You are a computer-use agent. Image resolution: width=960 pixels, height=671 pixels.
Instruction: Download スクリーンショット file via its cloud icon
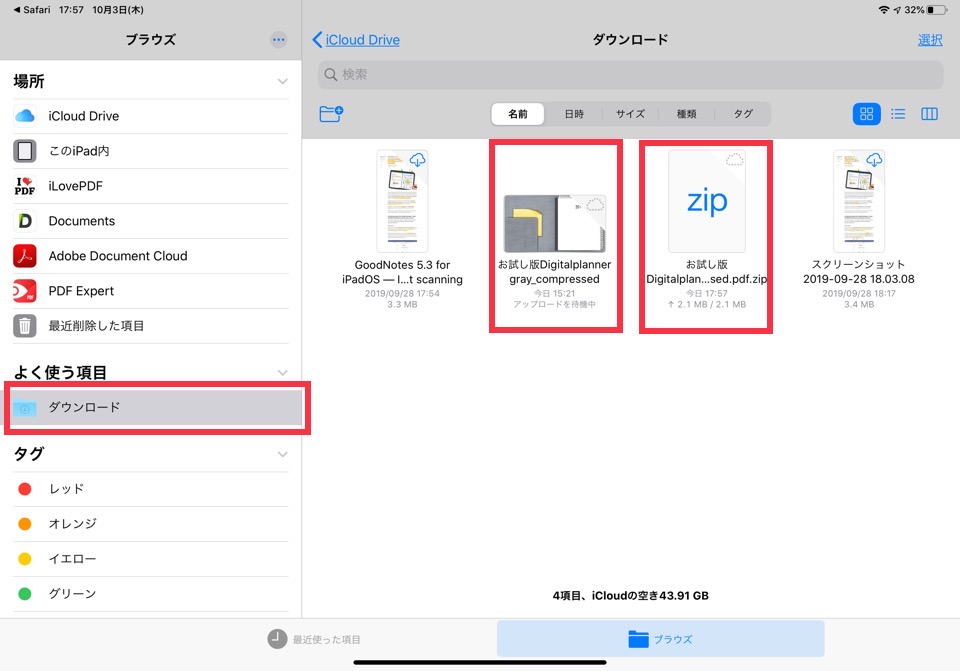[x=874, y=160]
